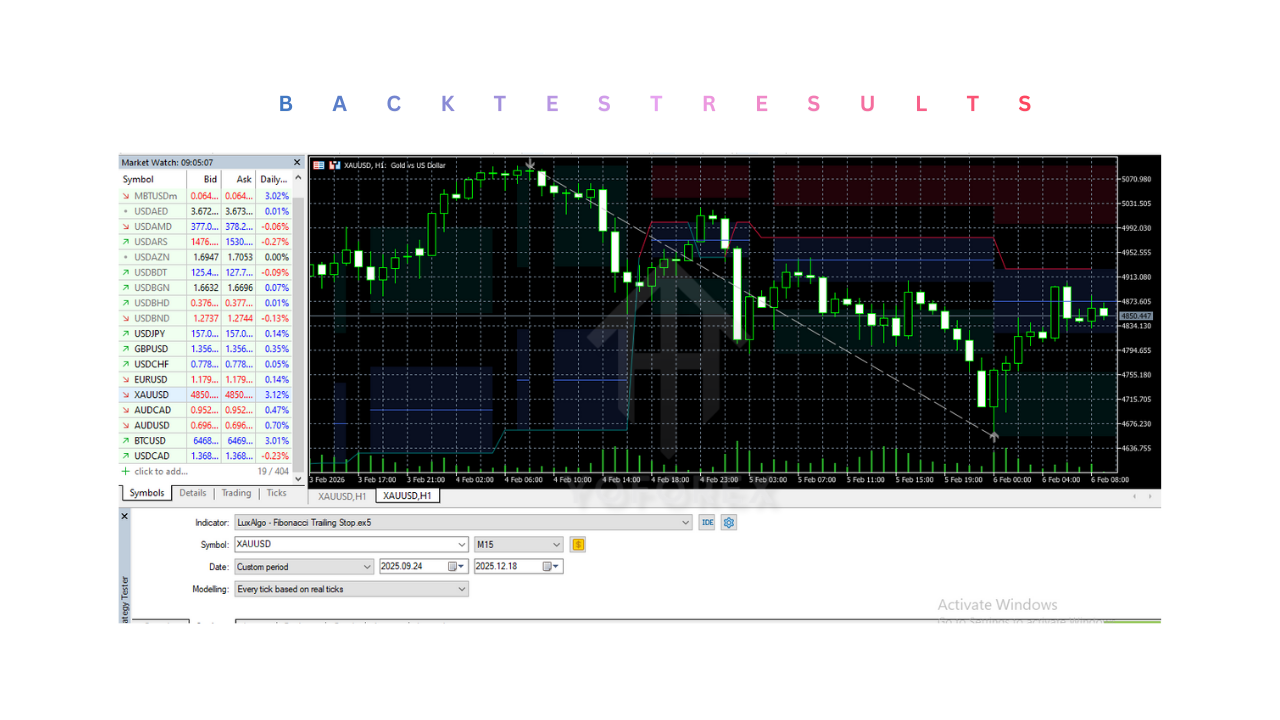Select the Details tab in Market Watch
The image size is (1280, 720).
pyautogui.click(x=192, y=493)
